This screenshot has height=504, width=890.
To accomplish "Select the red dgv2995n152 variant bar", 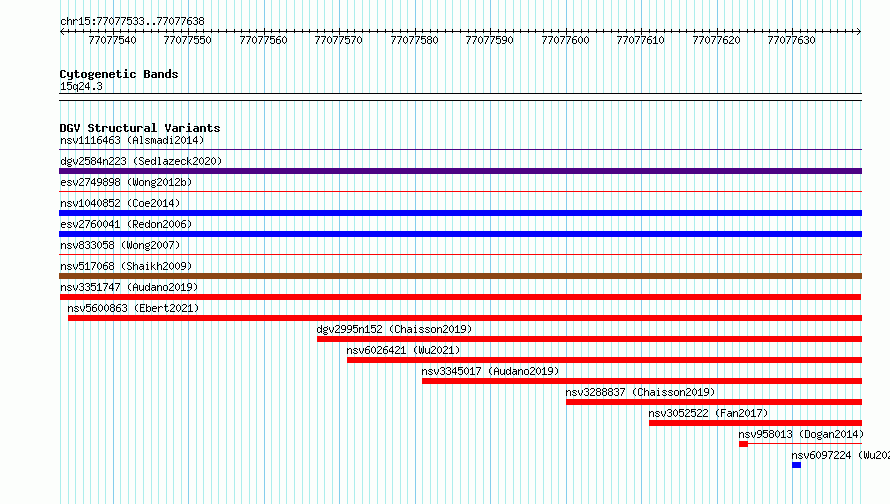I will pyautogui.click(x=589, y=339).
